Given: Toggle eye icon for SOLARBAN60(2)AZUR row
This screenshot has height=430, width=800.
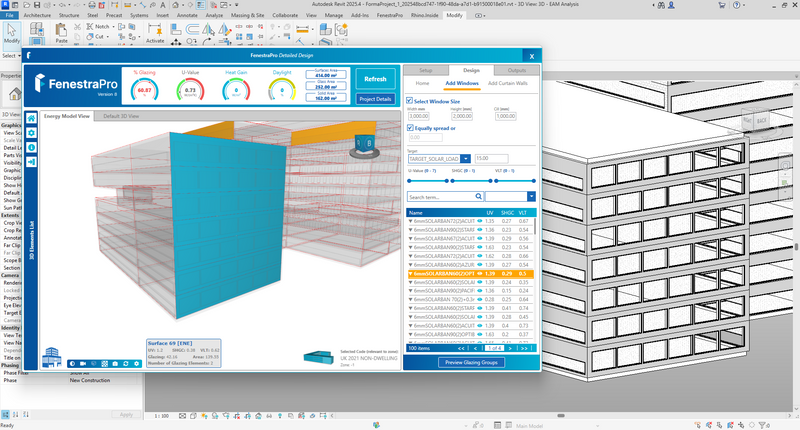Looking at the screenshot, I should point(480,265).
